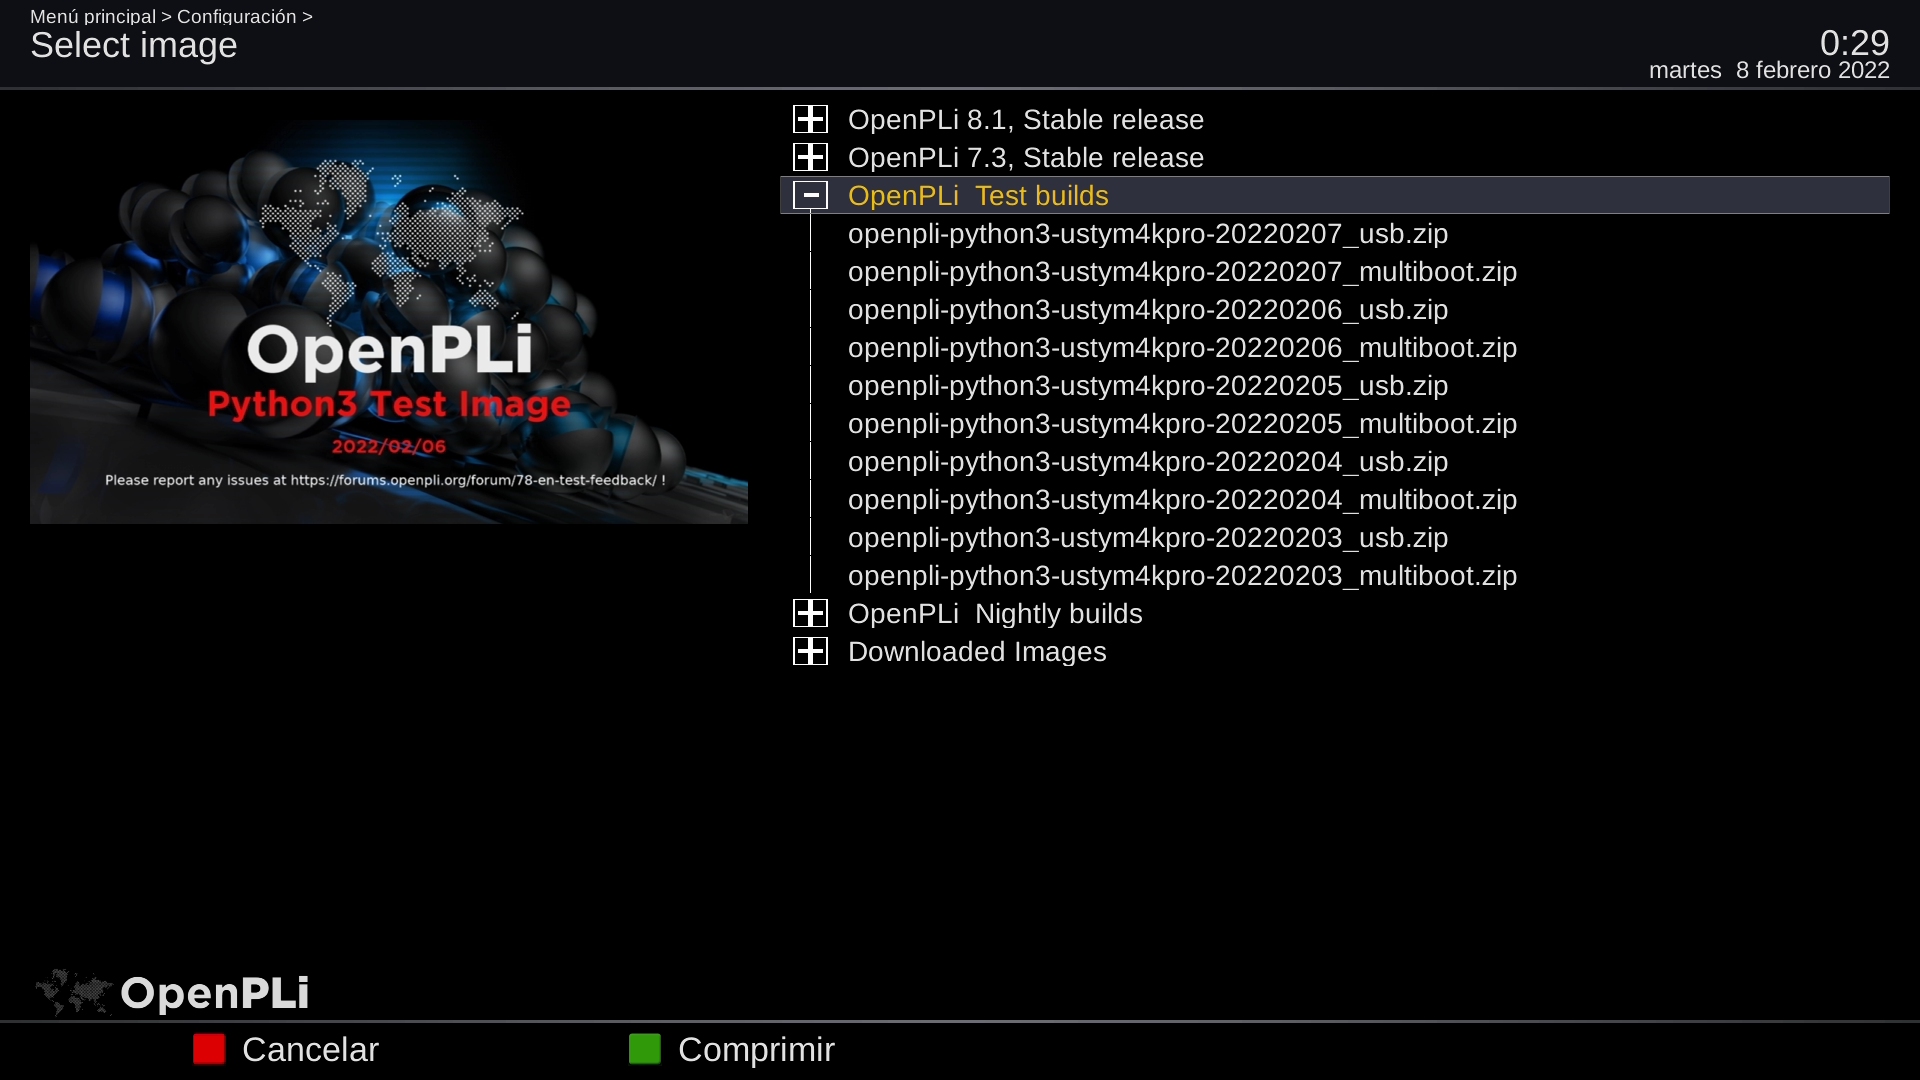Expand Downloaded Images plus icon
Screen dimensions: 1920x1080
point(810,651)
